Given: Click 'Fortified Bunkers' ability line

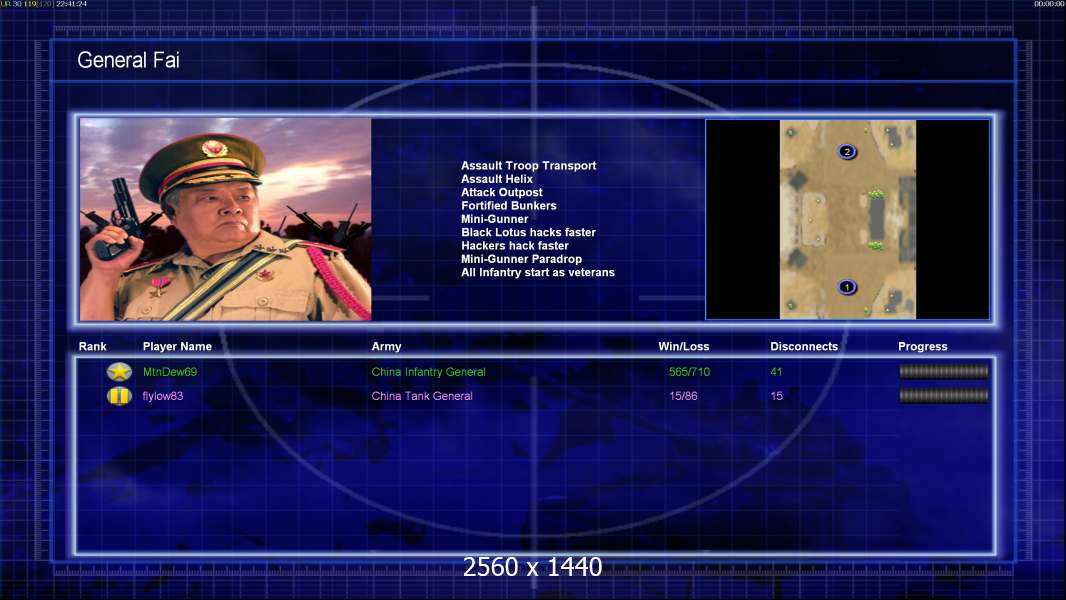Looking at the screenshot, I should [509, 205].
